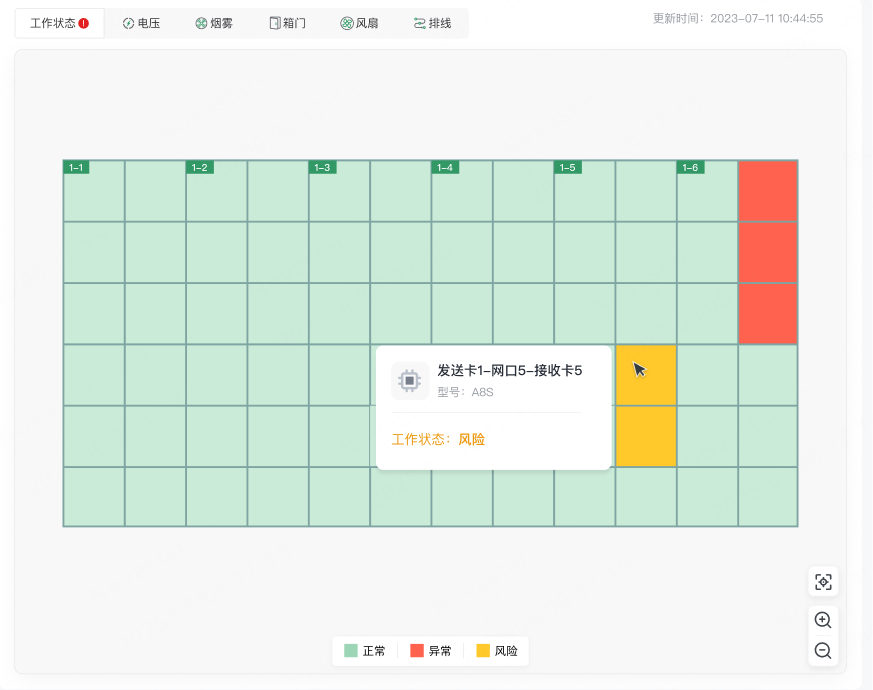Click the 1-5 labeled cabinet cell
This screenshot has width=873, height=690.
pos(585,191)
